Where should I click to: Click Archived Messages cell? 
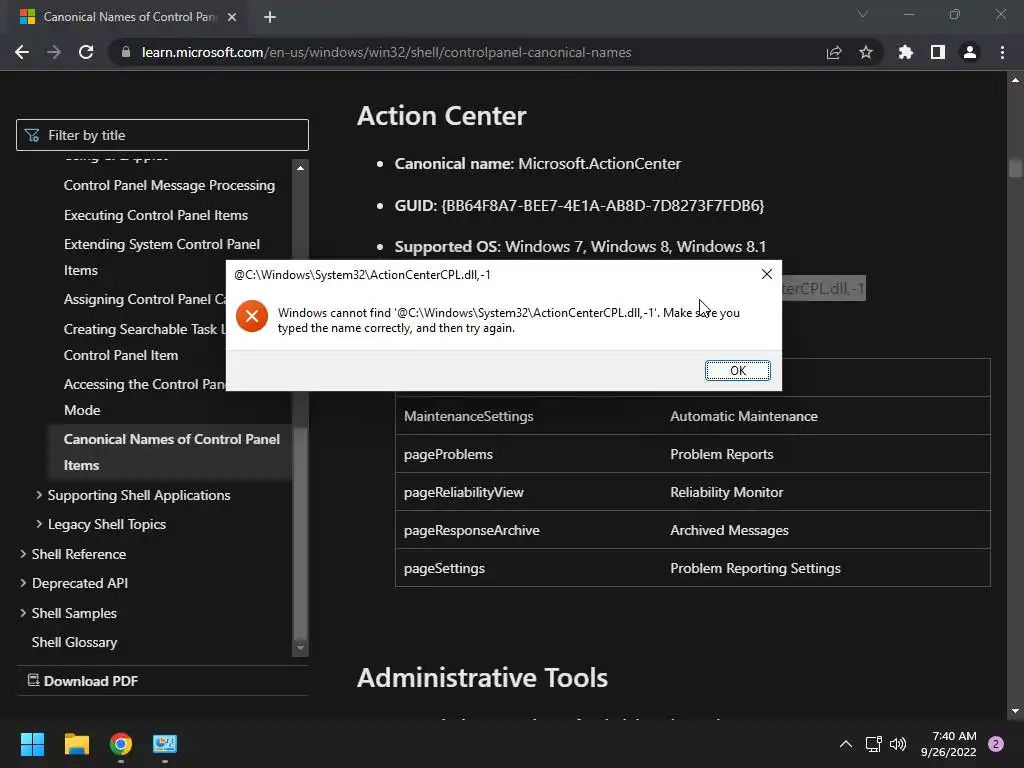click(729, 530)
